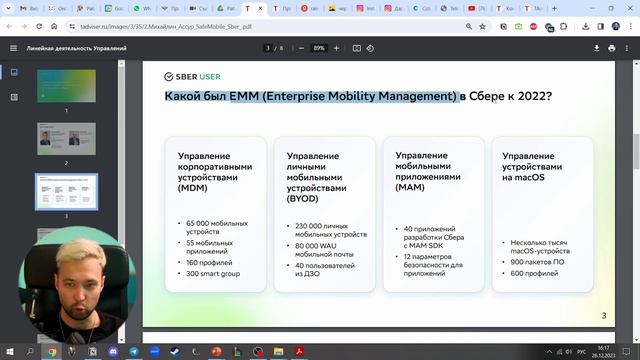This screenshot has height=360, width=640.
Task: Click the MDM card heading text
Action: (215, 172)
